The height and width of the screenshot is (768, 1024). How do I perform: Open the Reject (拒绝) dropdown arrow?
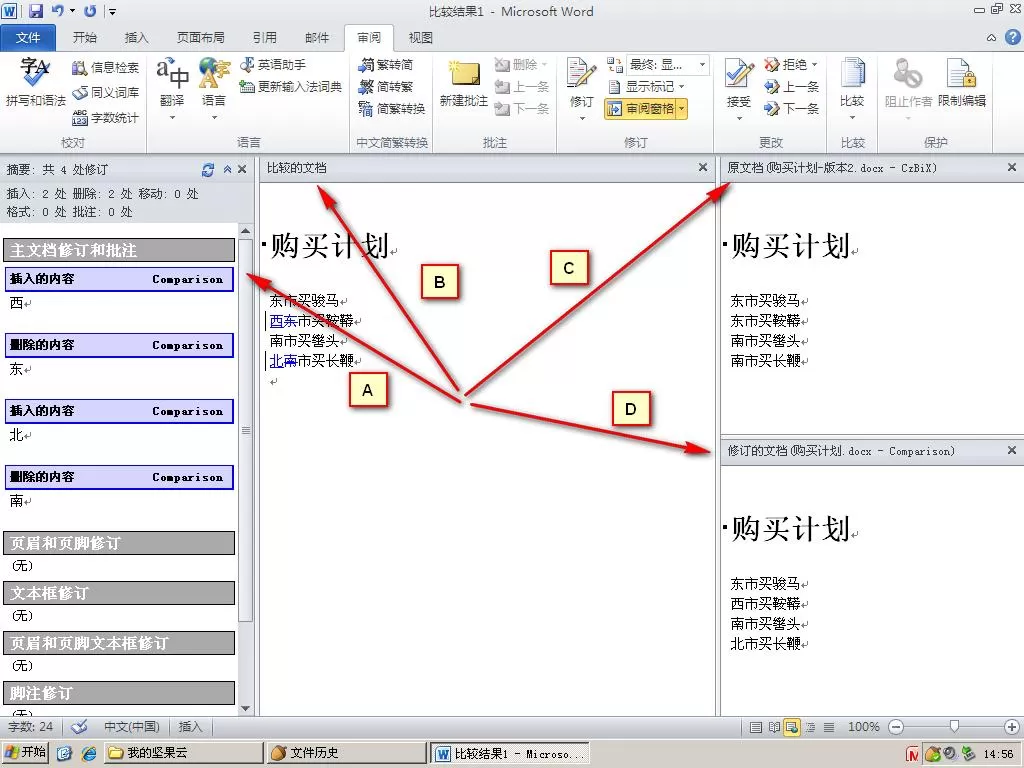pos(814,65)
